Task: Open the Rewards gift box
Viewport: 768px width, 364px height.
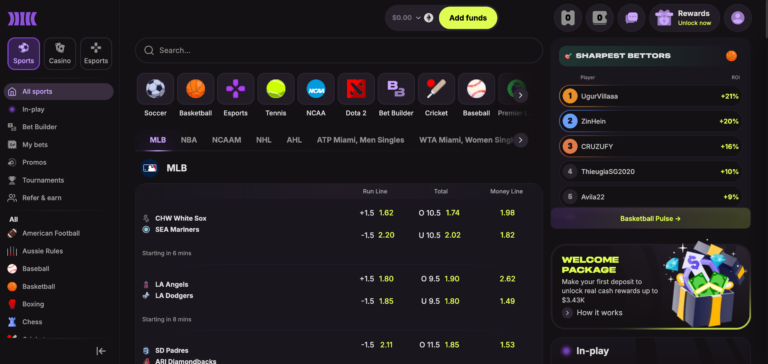Action: pos(684,18)
